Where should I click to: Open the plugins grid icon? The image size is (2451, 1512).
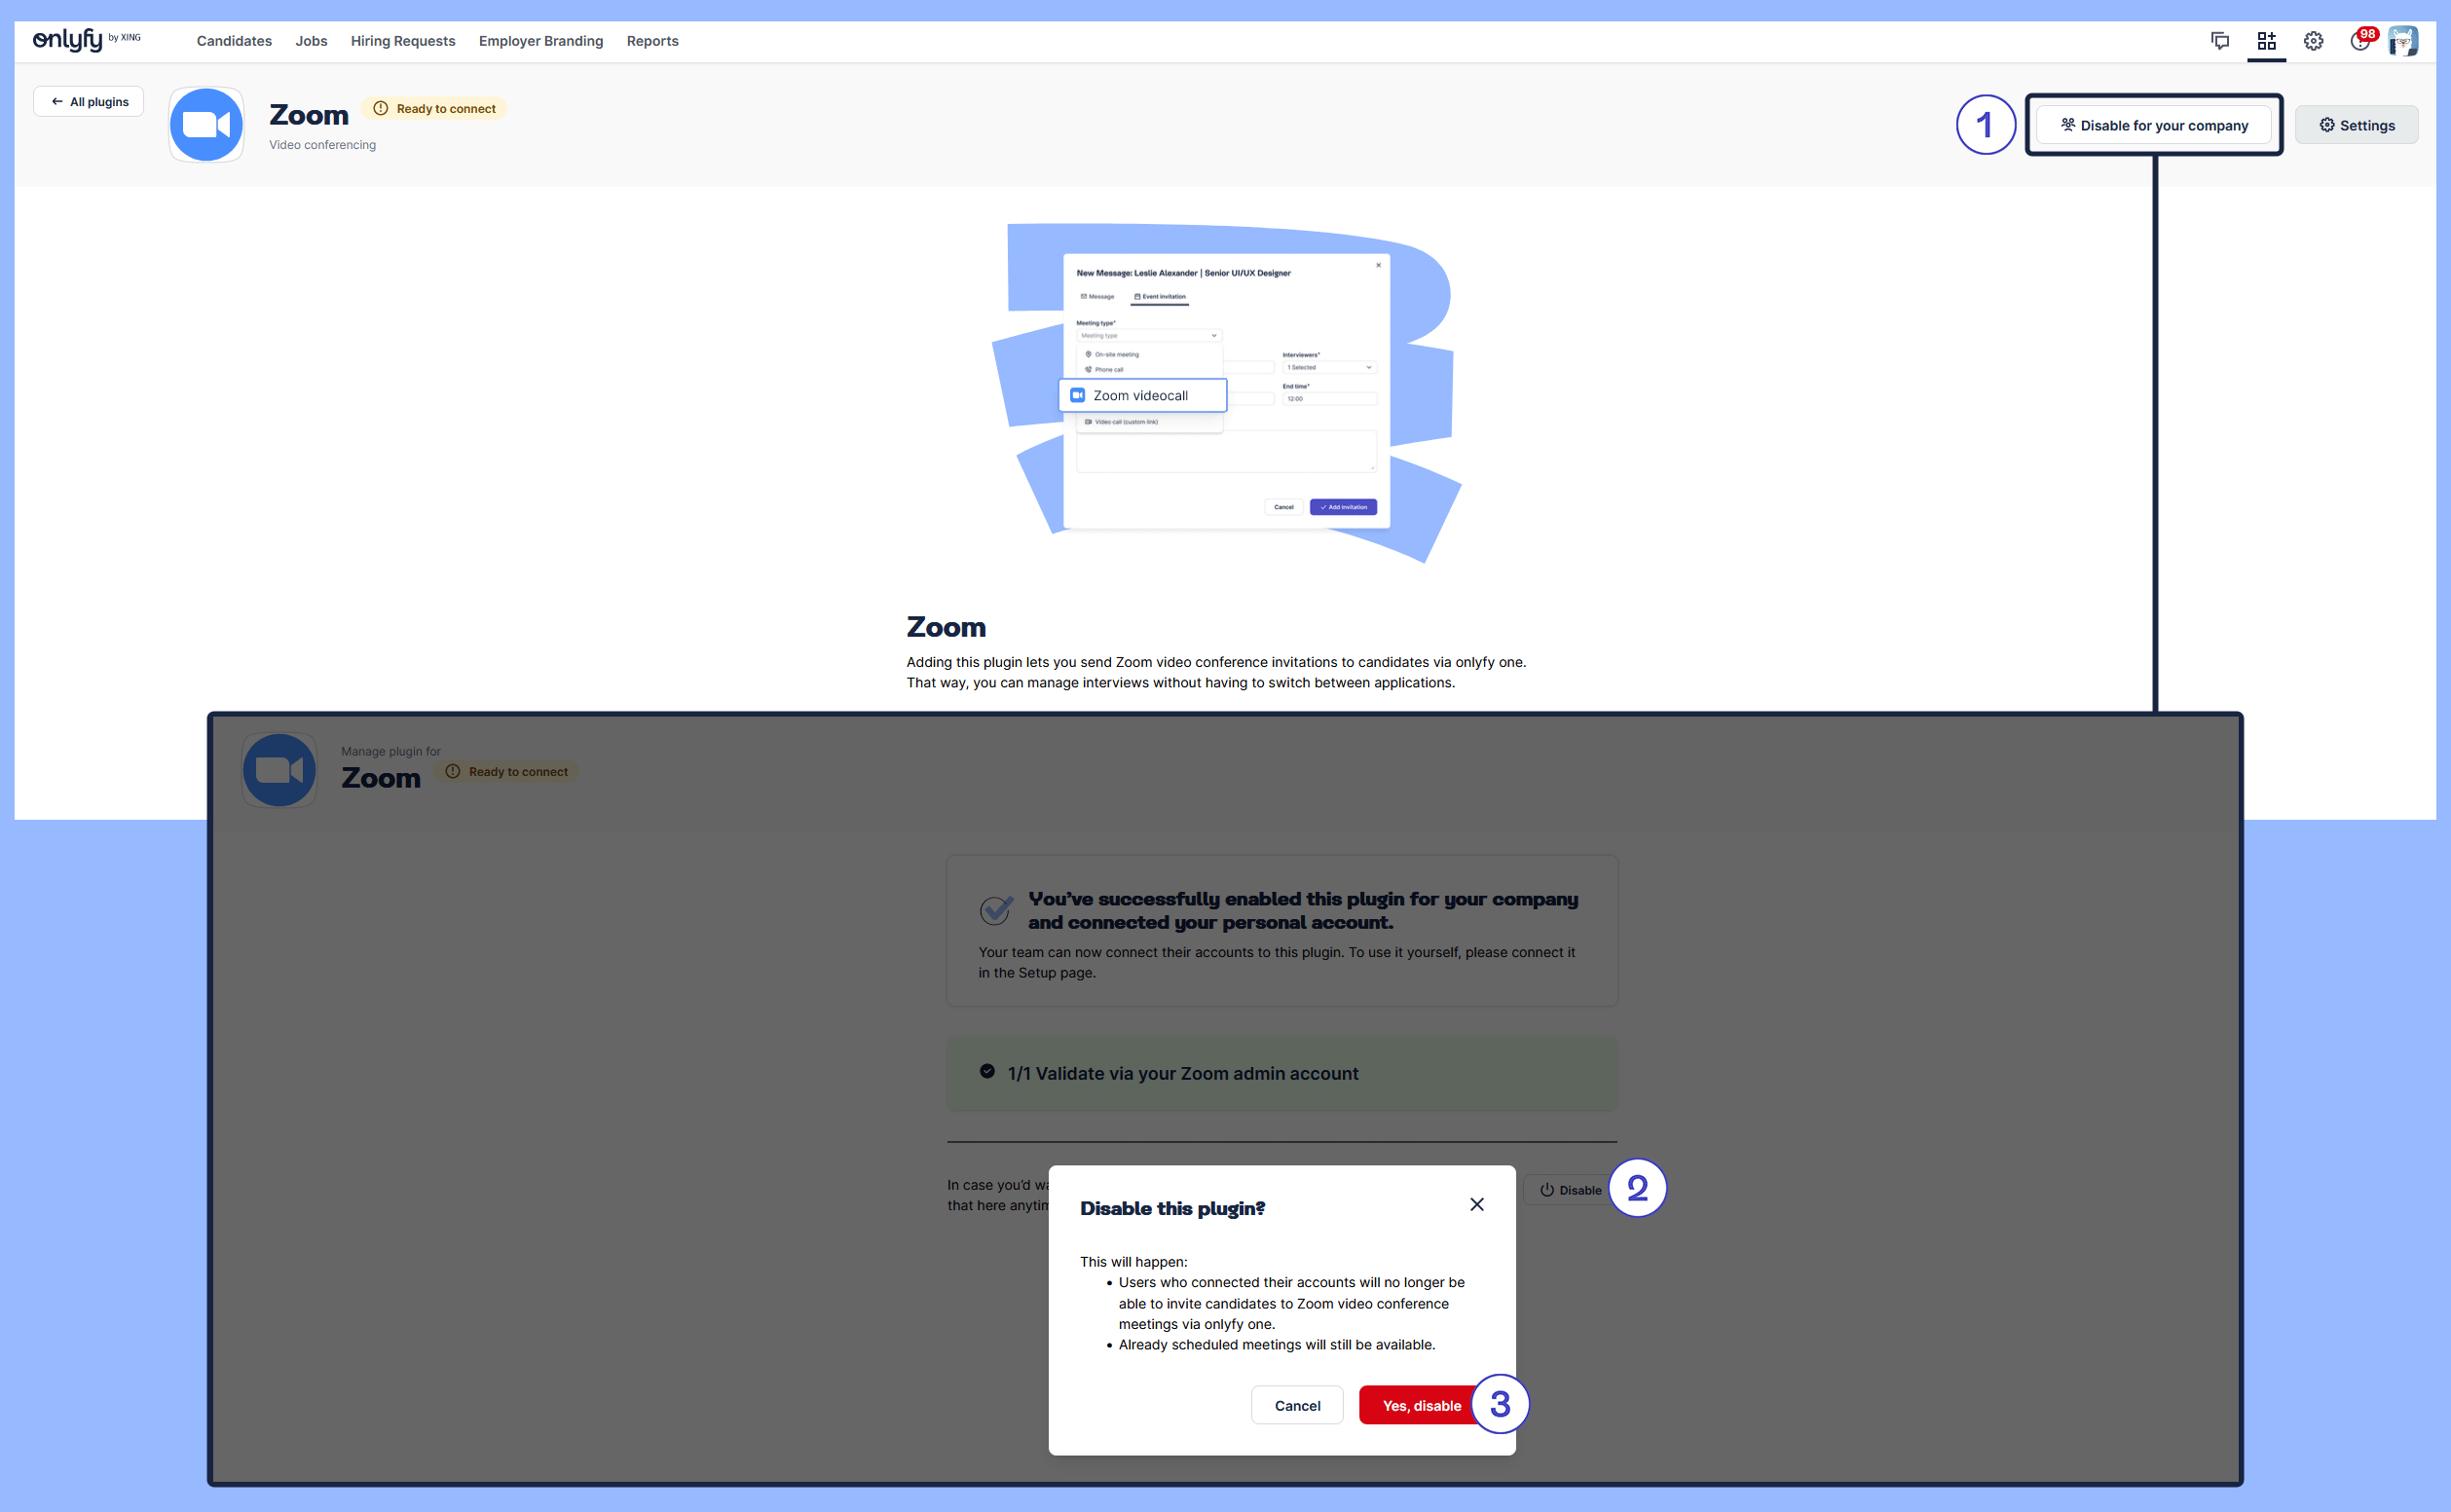pyautogui.click(x=2266, y=41)
